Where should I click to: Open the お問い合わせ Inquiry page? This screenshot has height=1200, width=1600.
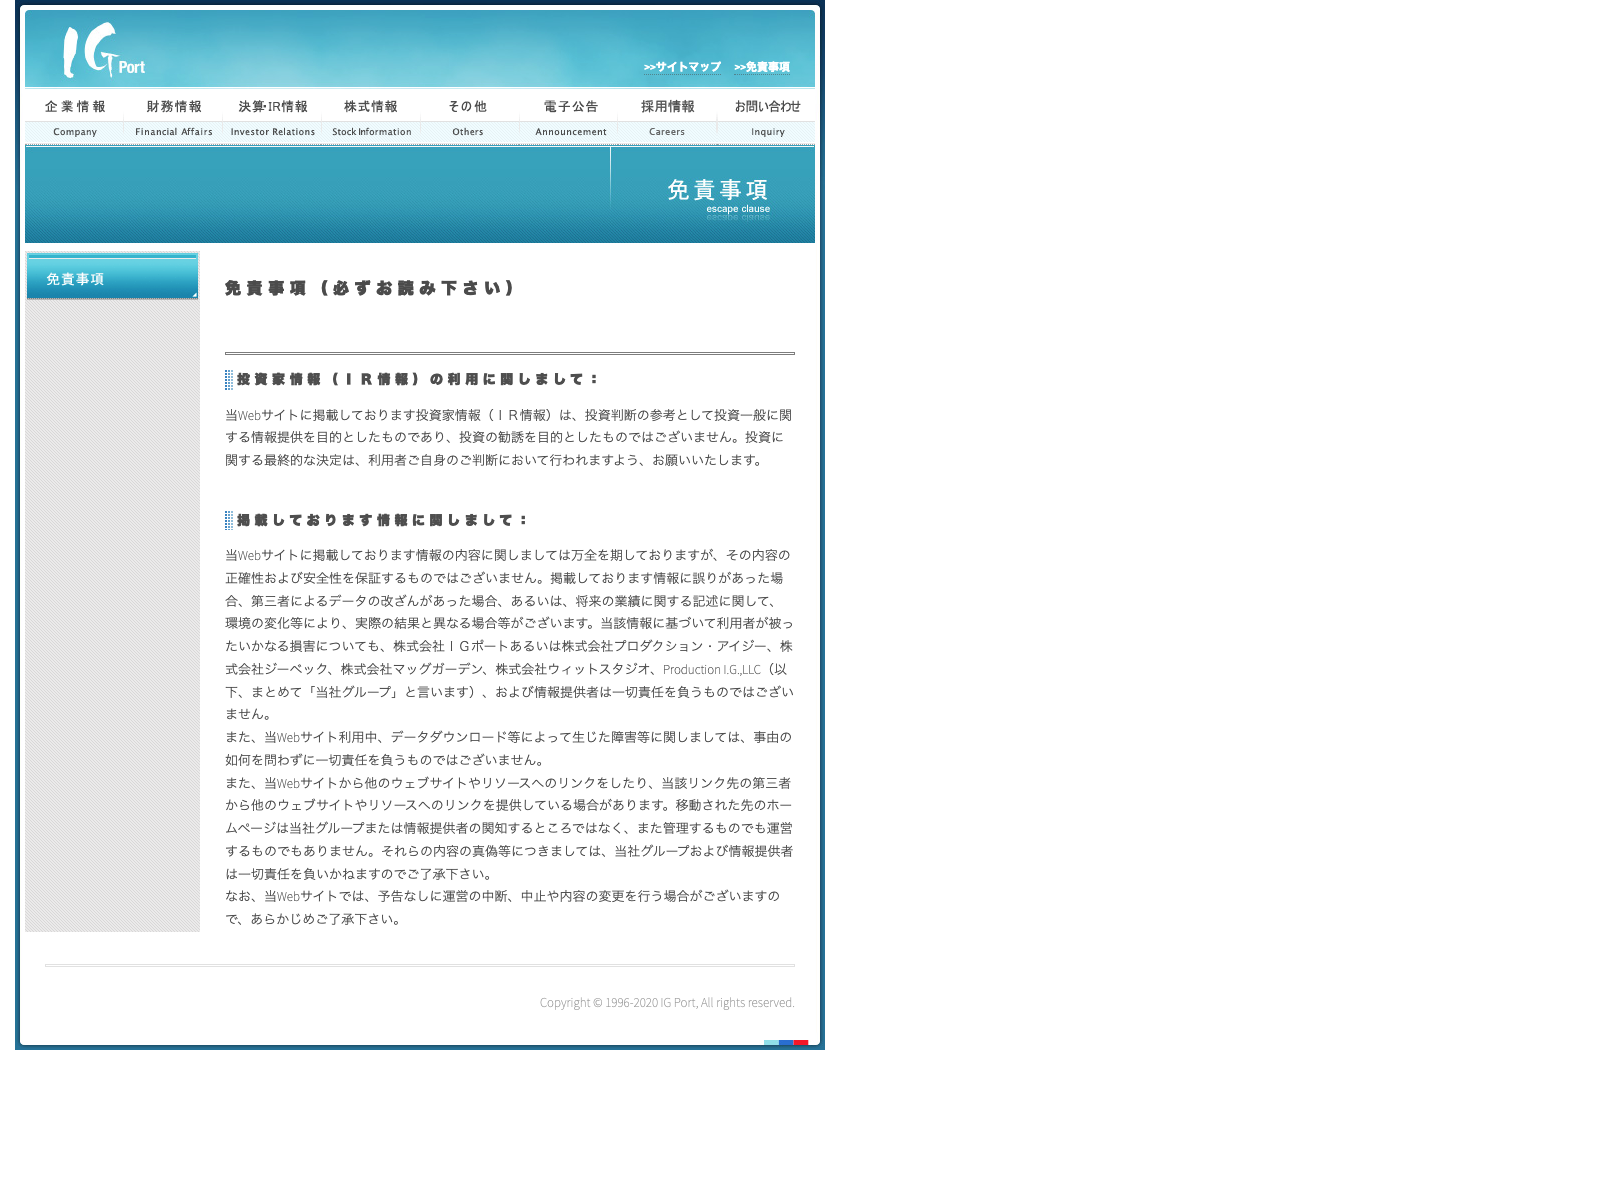click(x=767, y=117)
